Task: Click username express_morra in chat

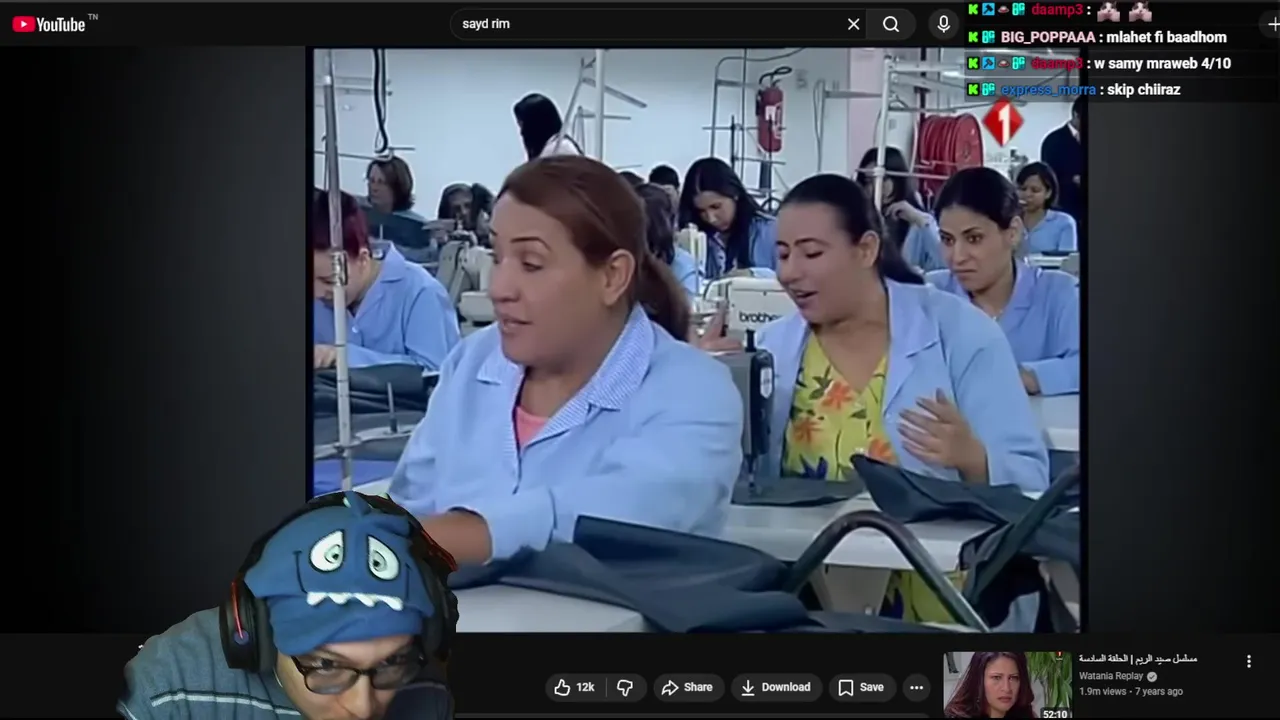Action: 1048,89
